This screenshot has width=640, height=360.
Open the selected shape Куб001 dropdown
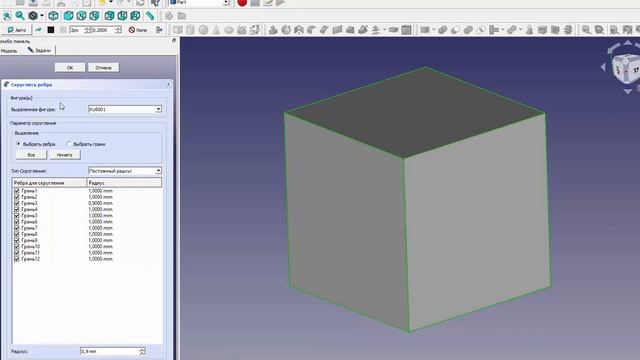[x=125, y=109]
